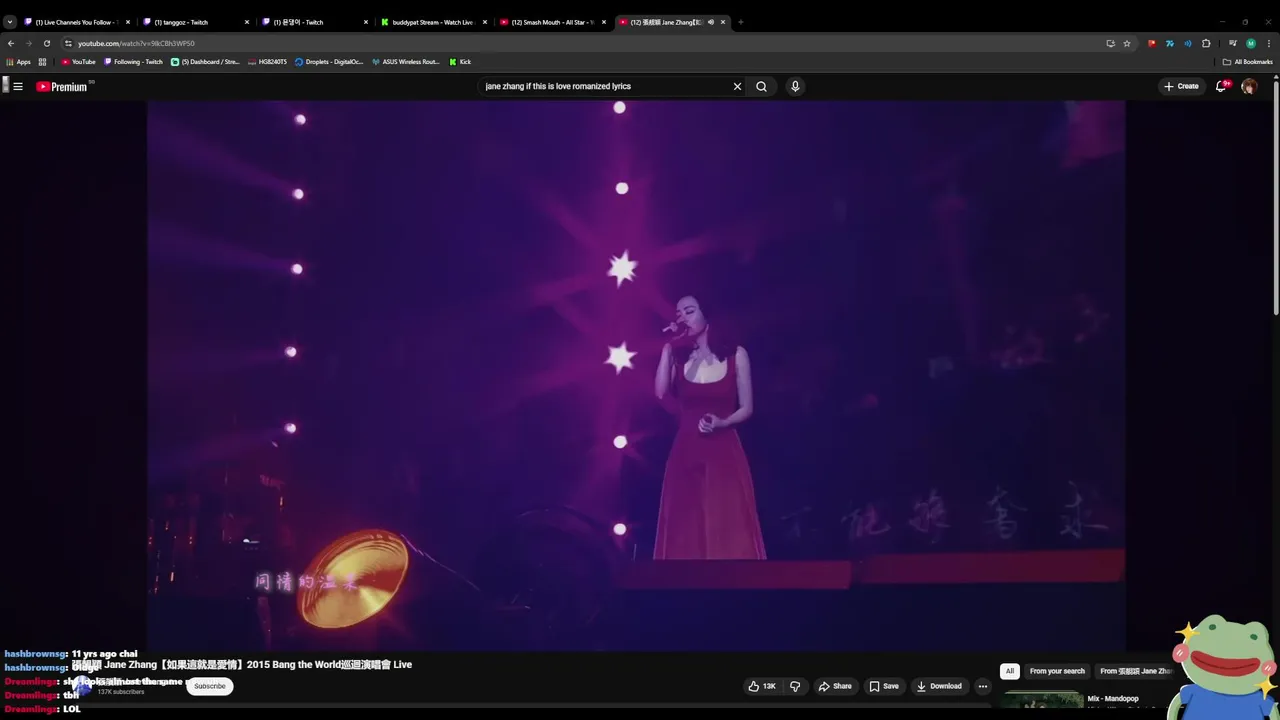Viewport: 1280px width, 720px height.
Task: Click the install app icon in address bar
Action: pos(1110,43)
